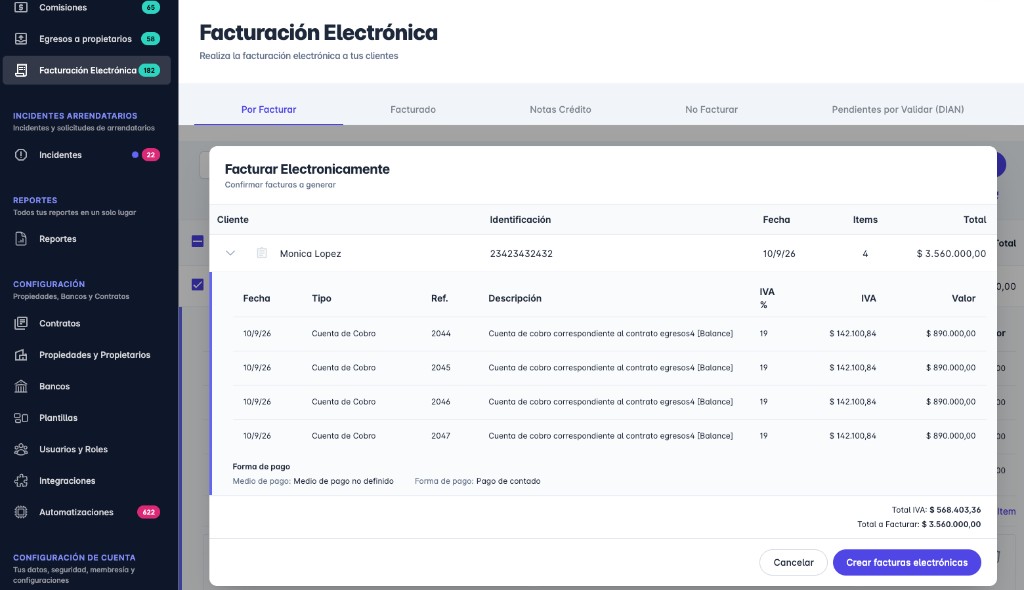Viewport: 1024px width, 590px height.
Task: Click the Plantillas templates icon
Action: point(21,418)
